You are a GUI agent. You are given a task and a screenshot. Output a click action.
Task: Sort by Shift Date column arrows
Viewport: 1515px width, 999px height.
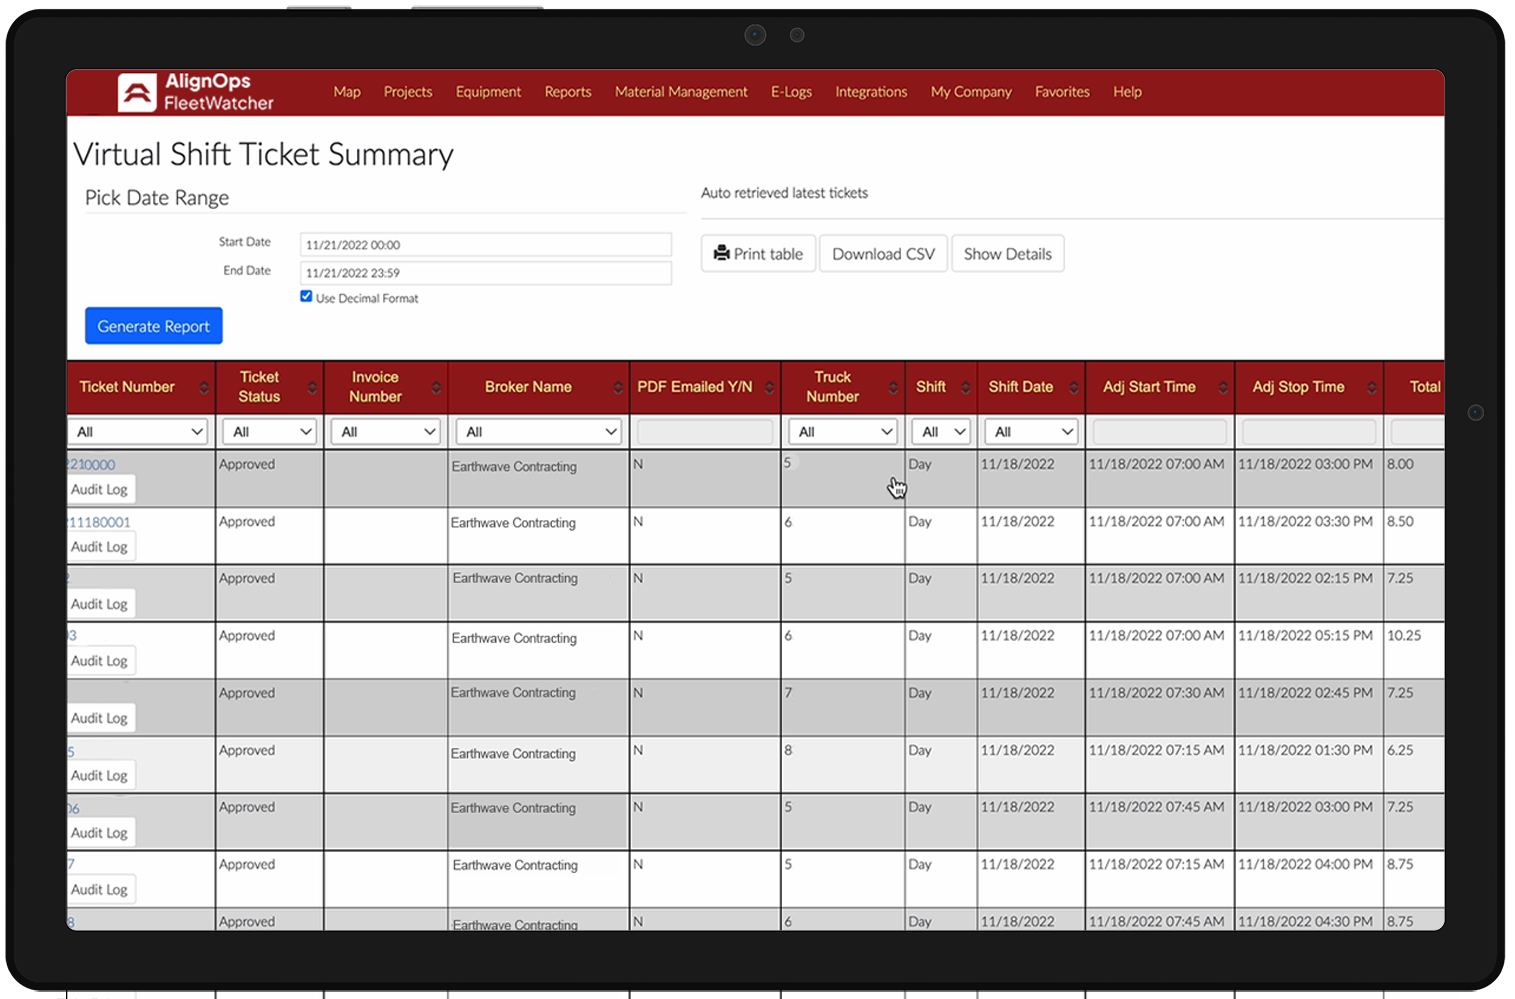click(1074, 388)
